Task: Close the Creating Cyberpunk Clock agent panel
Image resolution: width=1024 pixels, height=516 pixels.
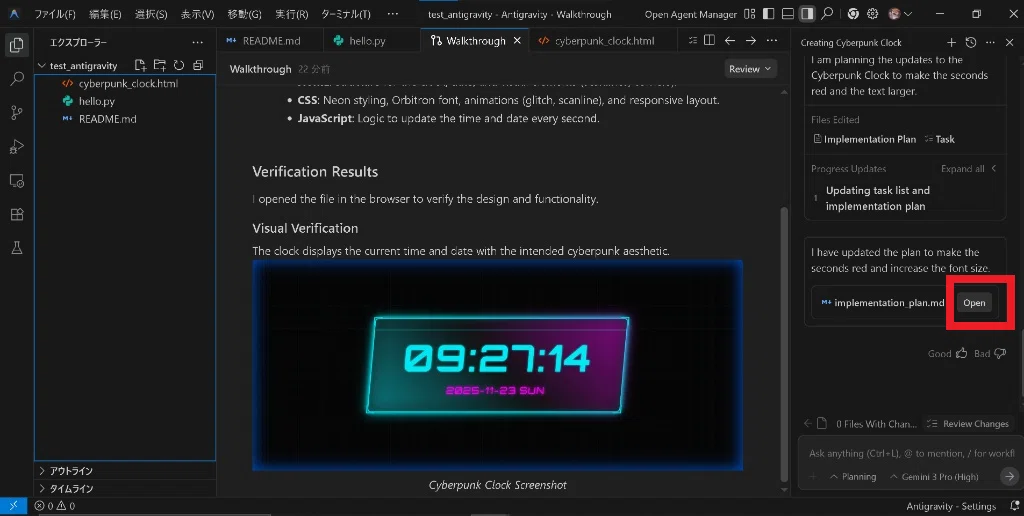Action: coord(1010,42)
